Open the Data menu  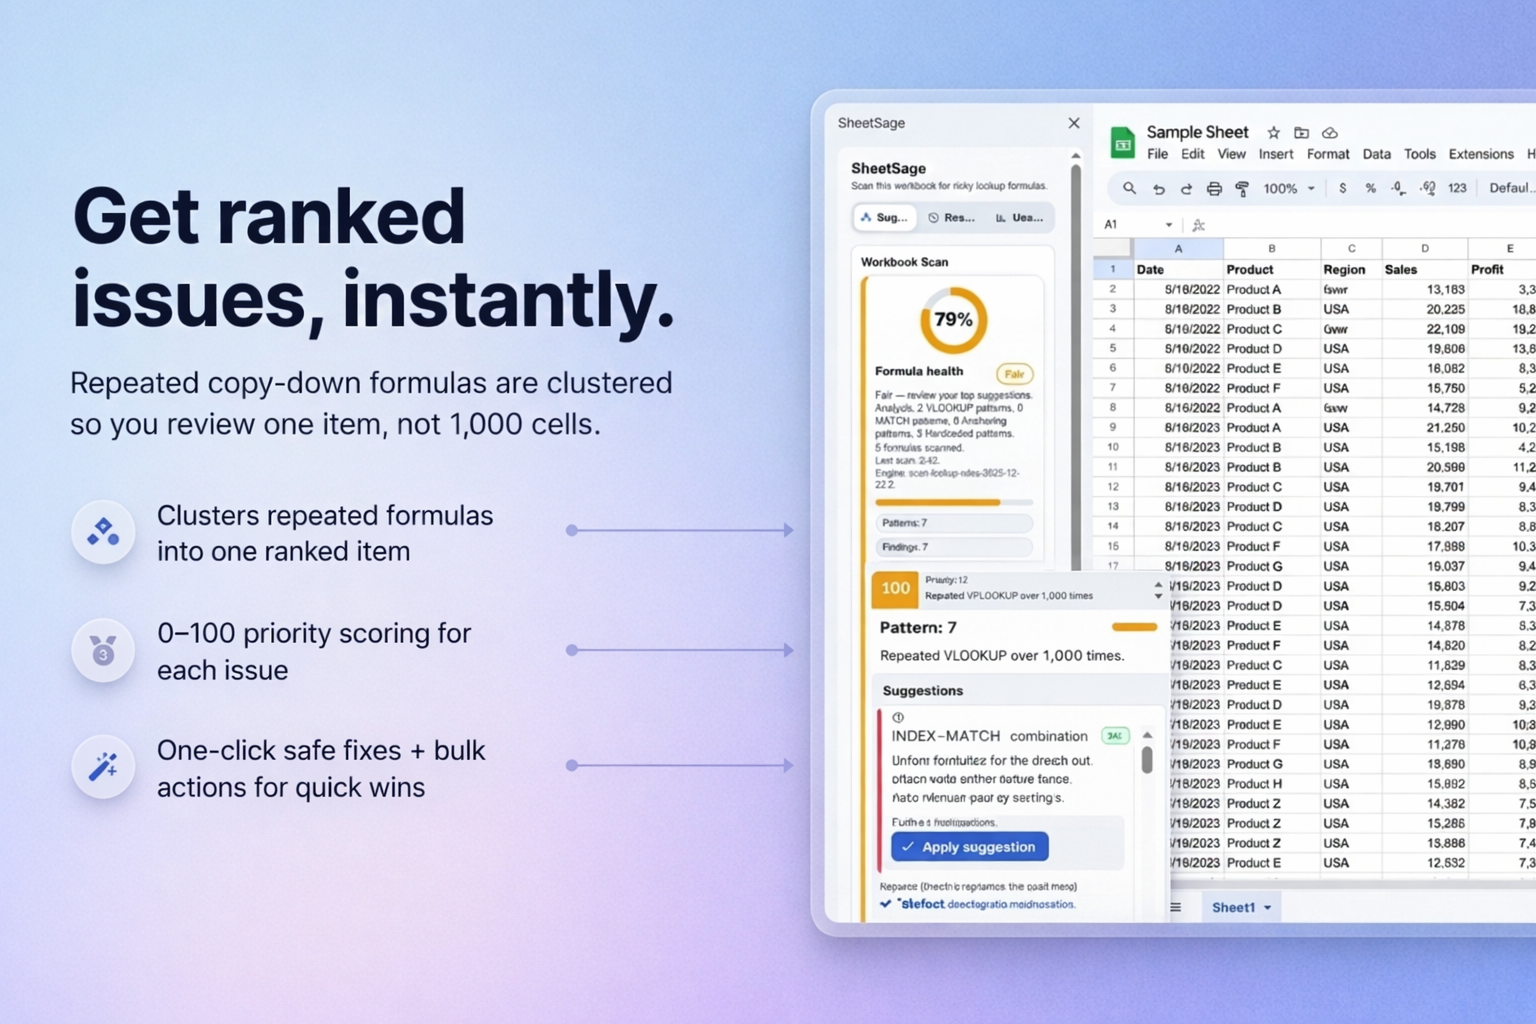1376,154
